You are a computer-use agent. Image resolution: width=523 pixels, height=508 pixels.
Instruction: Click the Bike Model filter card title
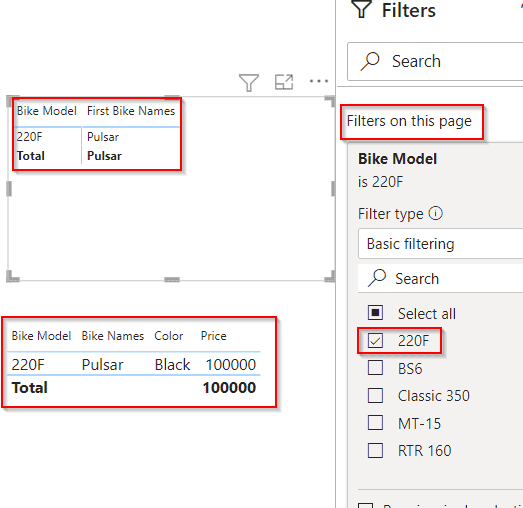(397, 159)
